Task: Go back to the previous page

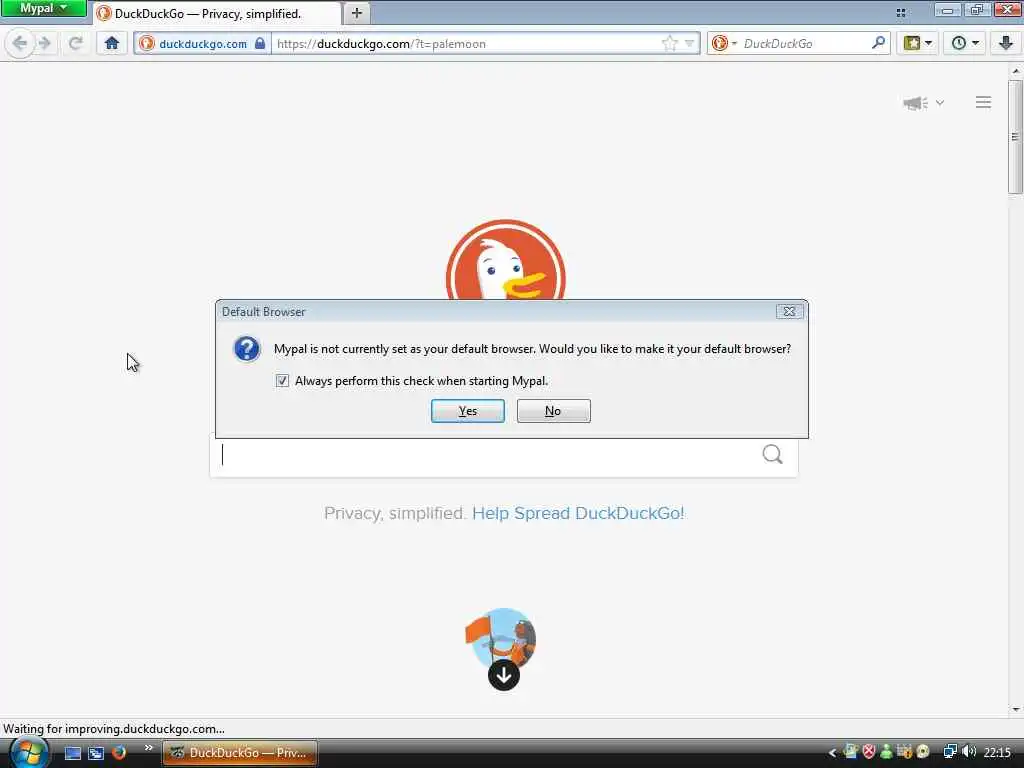Action: 20,44
